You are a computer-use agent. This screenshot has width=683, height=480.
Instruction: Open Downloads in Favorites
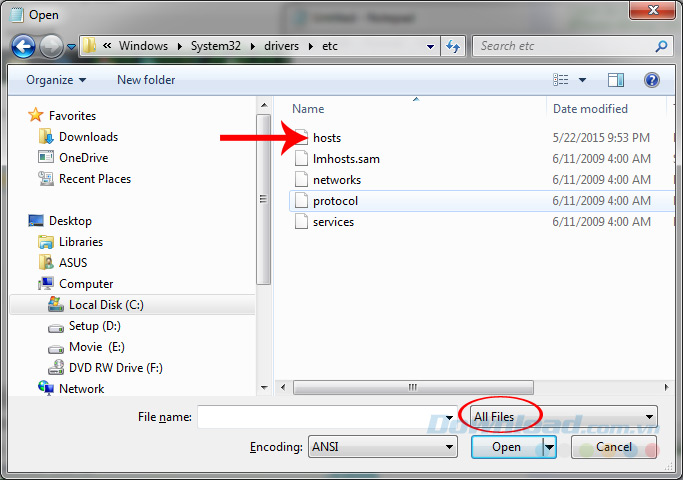point(88,137)
